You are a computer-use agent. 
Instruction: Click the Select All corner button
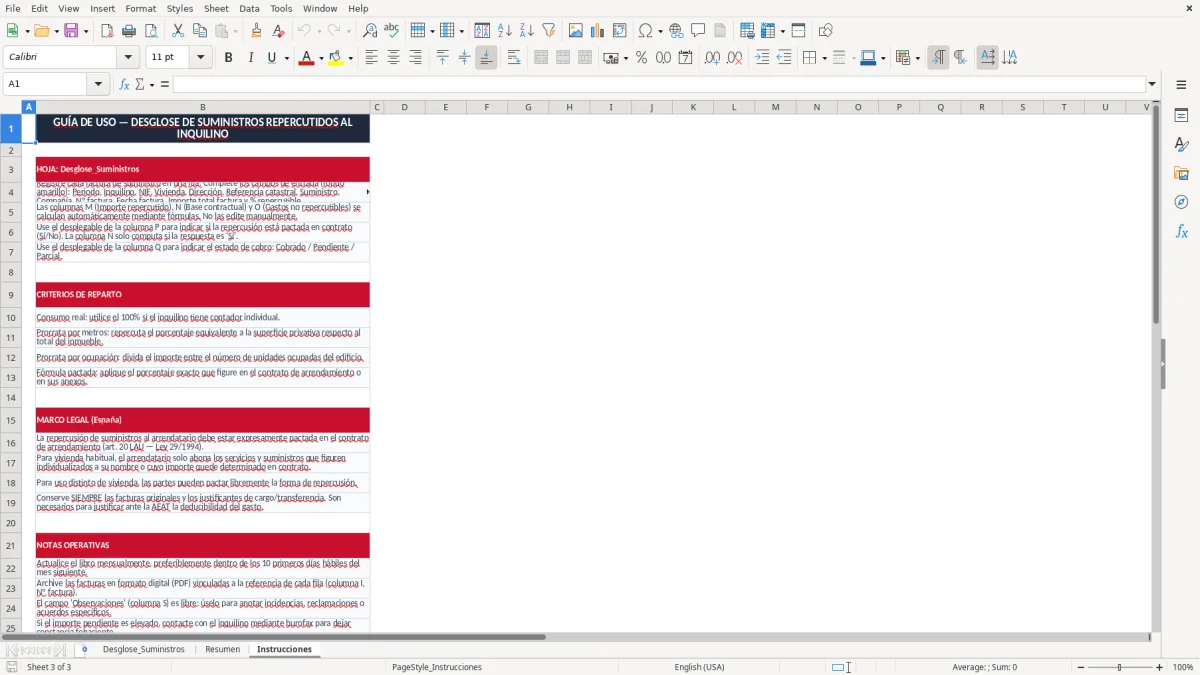click(x=11, y=107)
